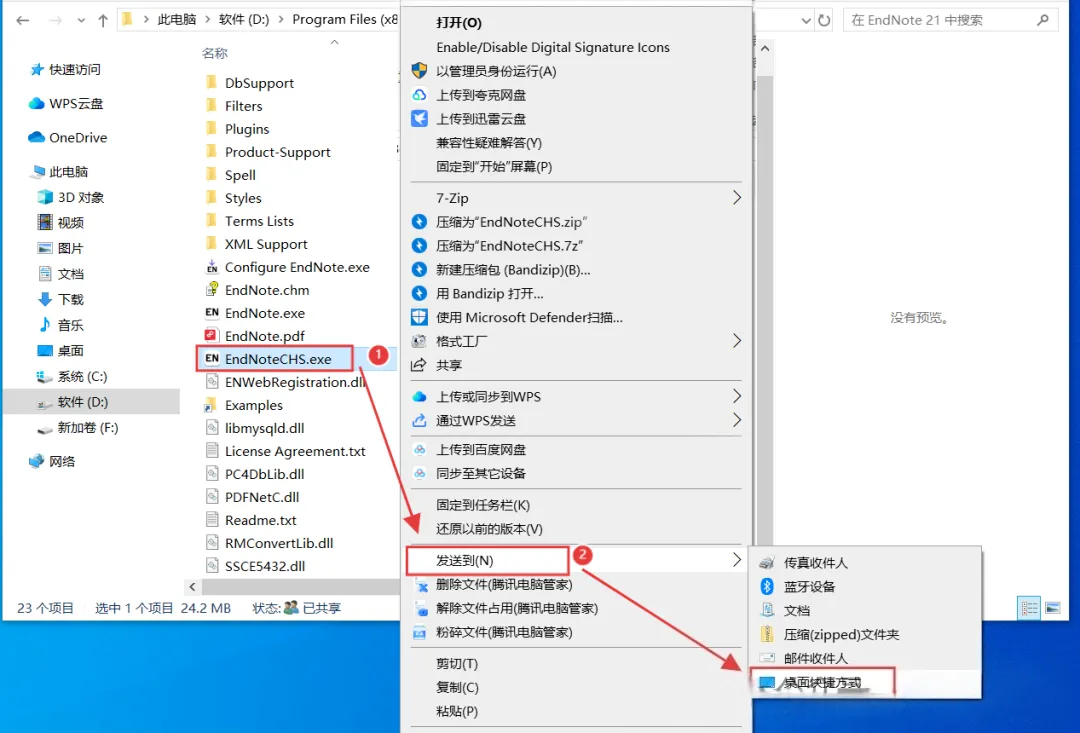Select 网络 in navigation pane

(62, 462)
